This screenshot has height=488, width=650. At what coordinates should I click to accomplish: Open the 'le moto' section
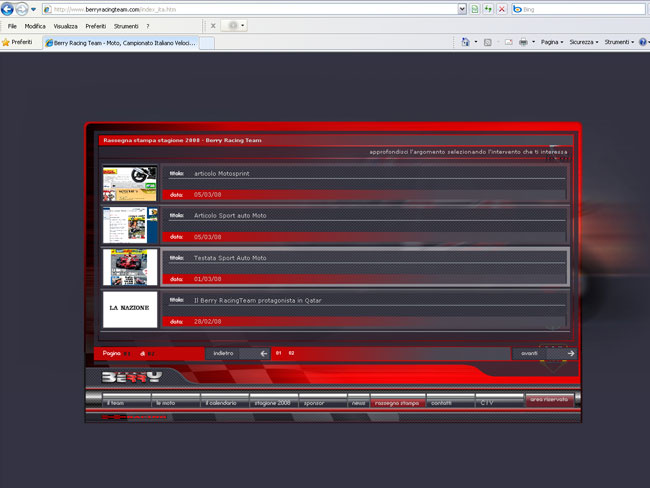(x=175, y=401)
